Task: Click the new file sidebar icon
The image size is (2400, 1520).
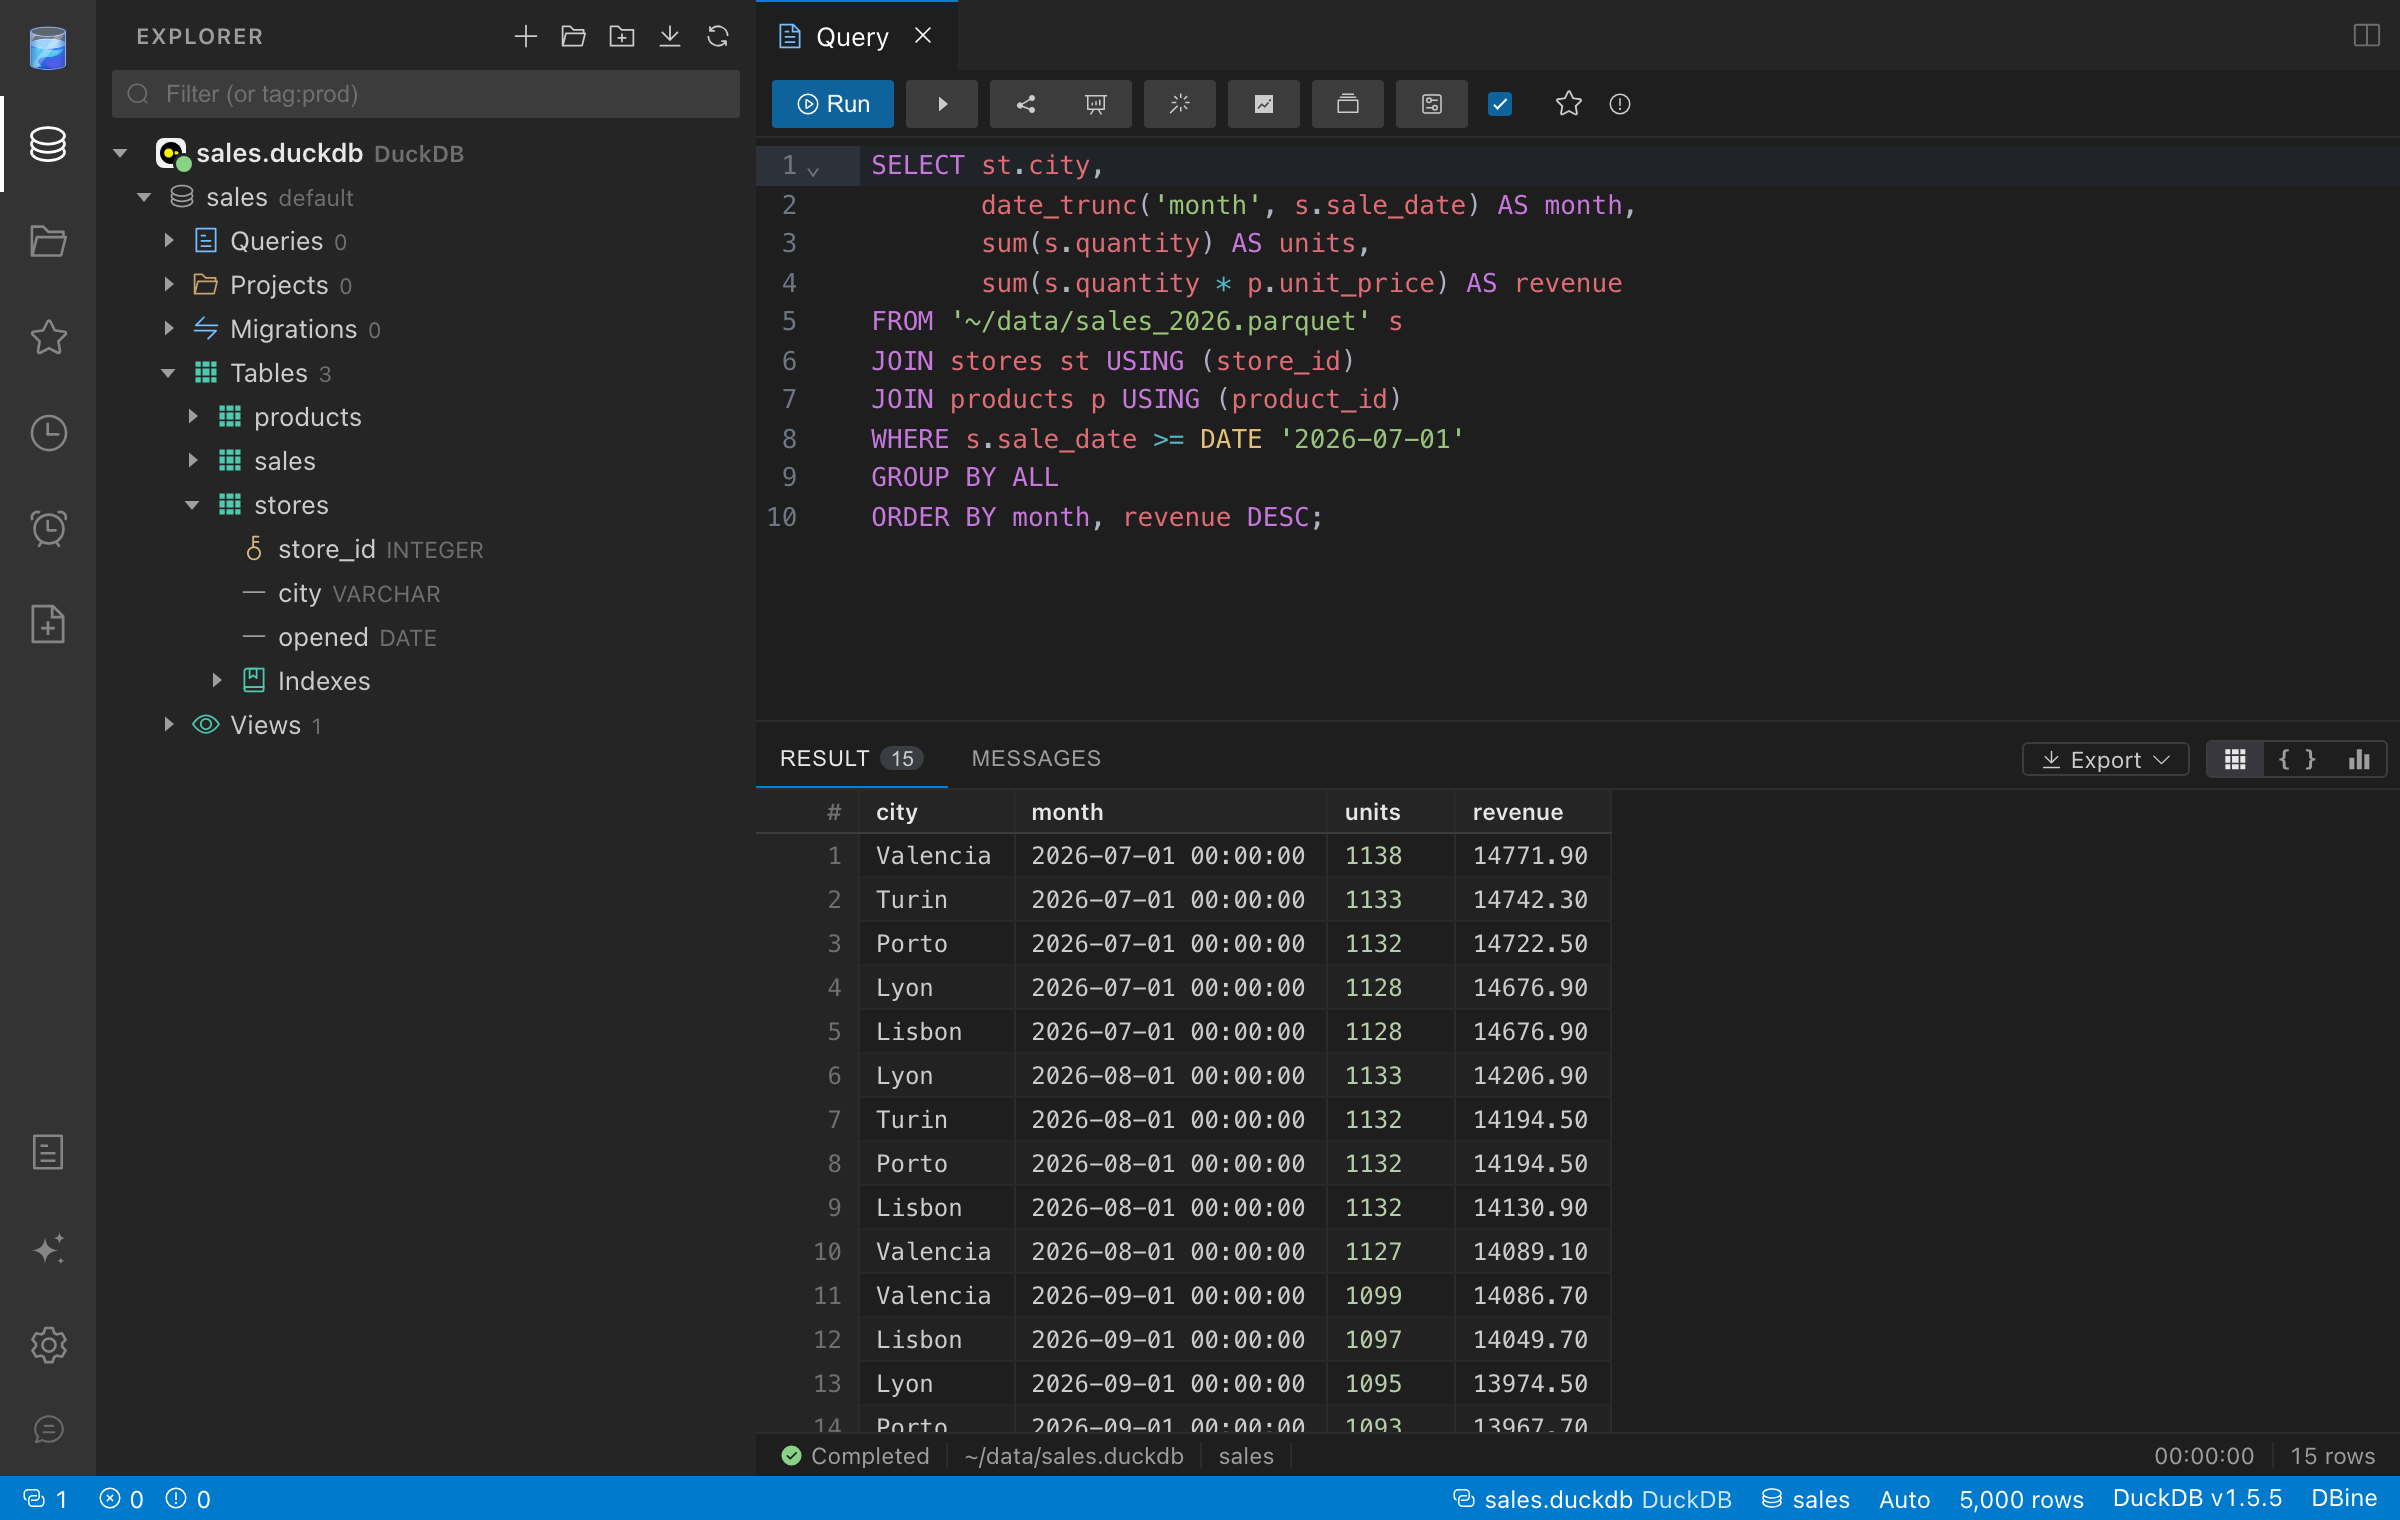Action: [48, 624]
